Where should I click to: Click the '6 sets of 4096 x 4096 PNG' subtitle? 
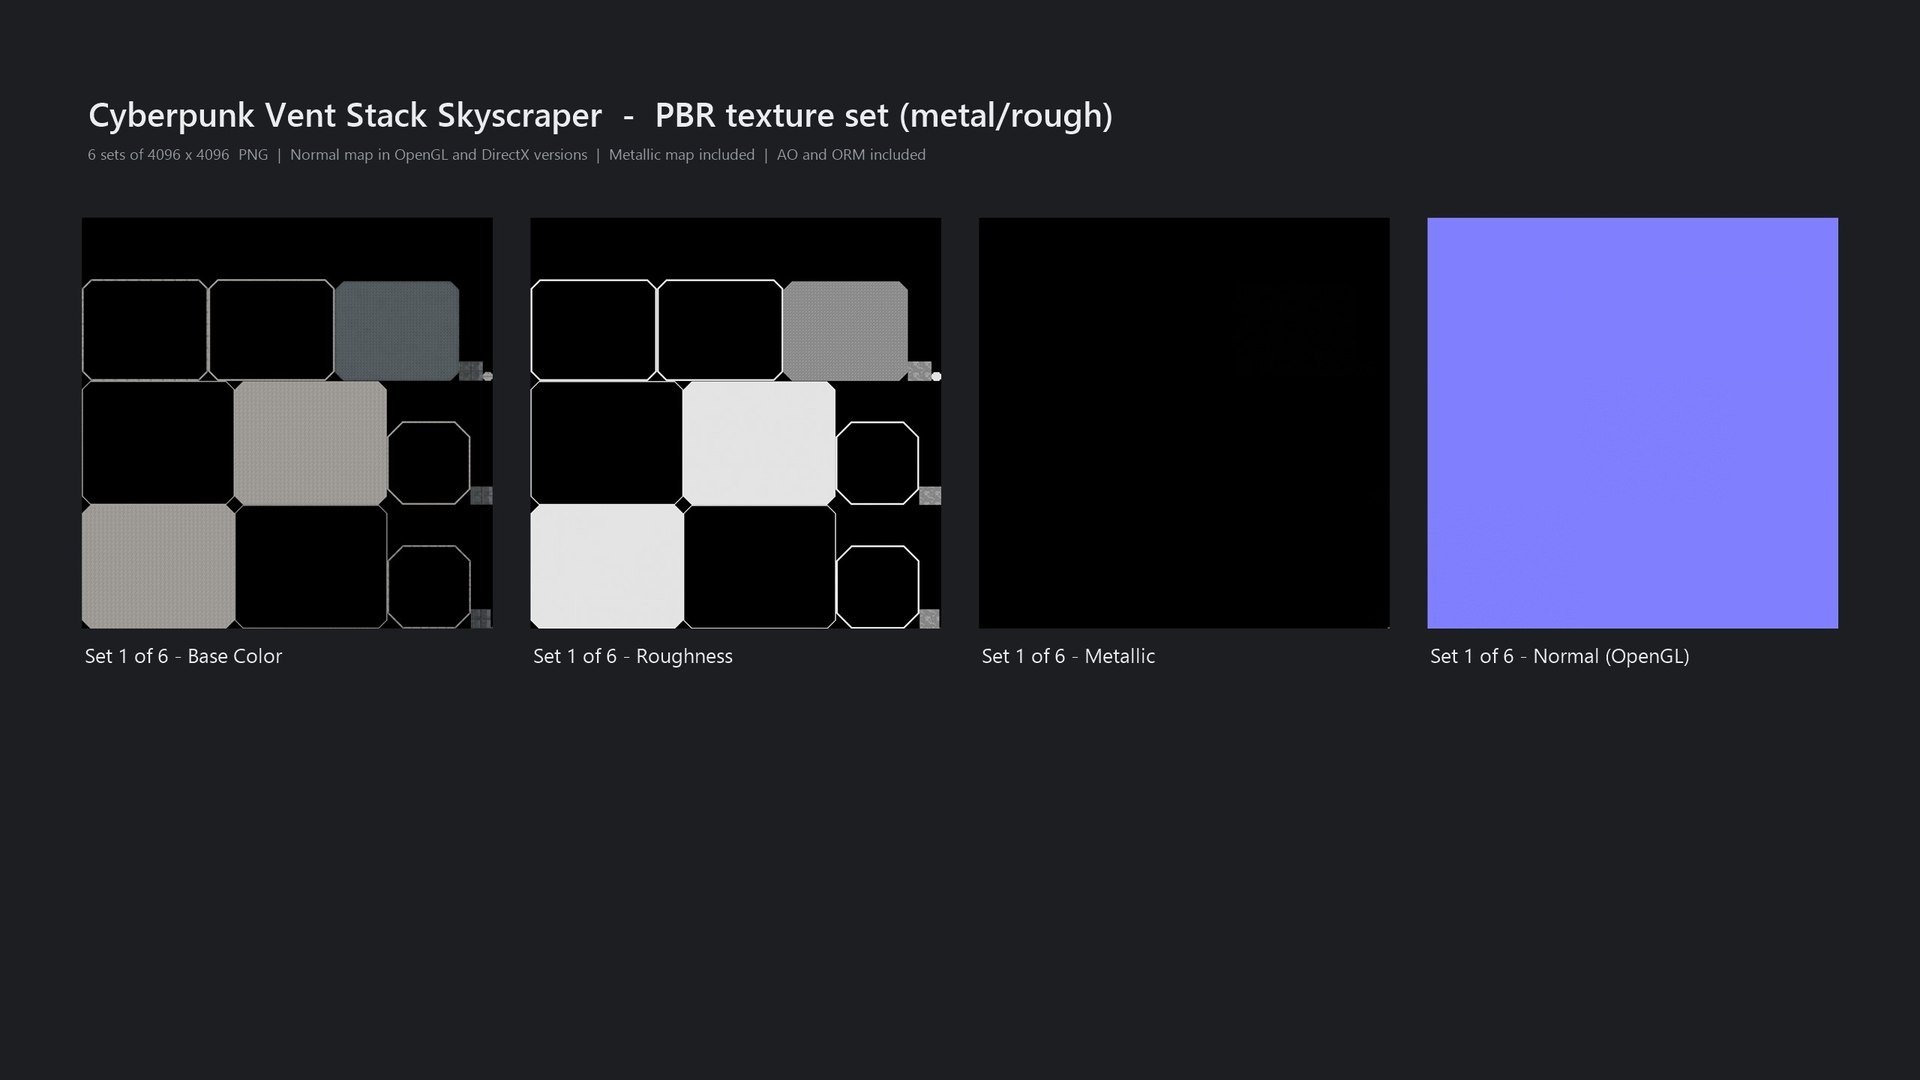tap(178, 155)
